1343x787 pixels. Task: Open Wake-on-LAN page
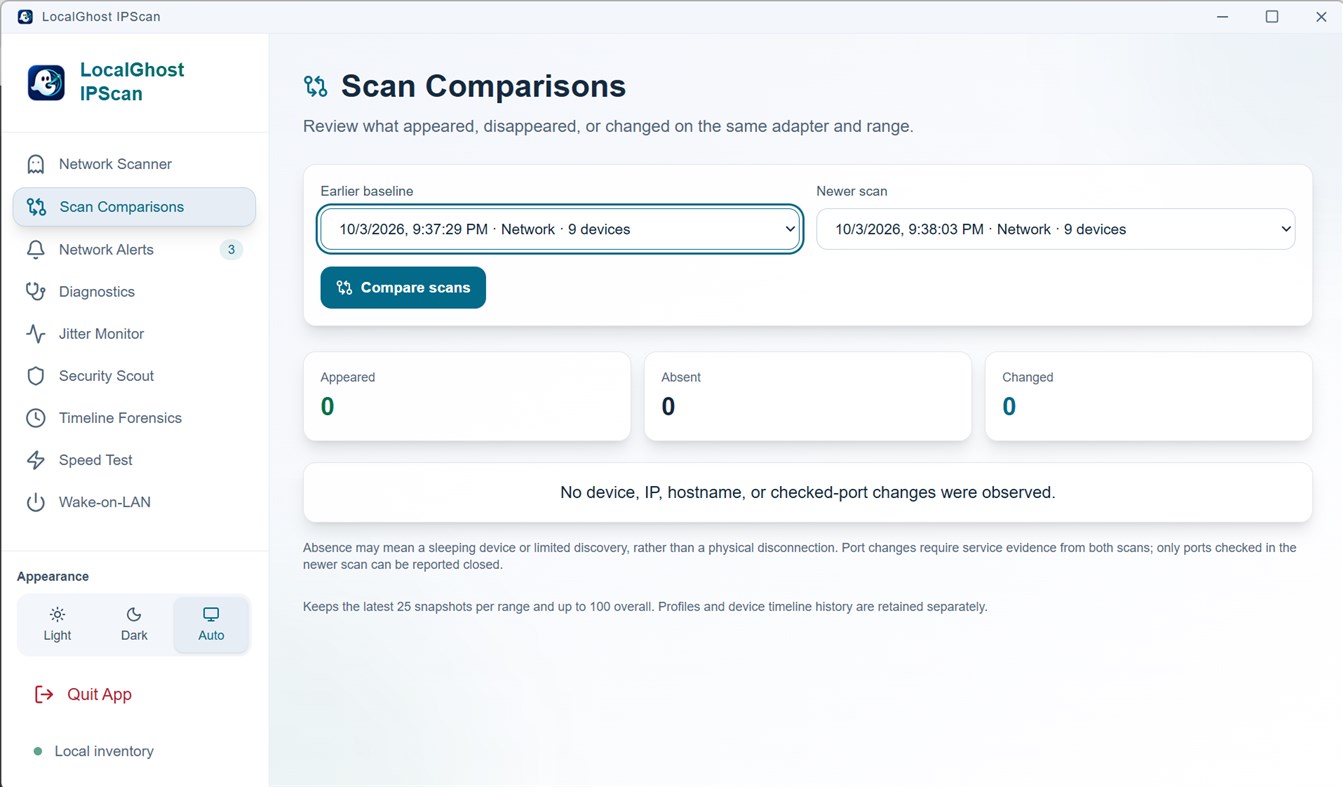134,502
